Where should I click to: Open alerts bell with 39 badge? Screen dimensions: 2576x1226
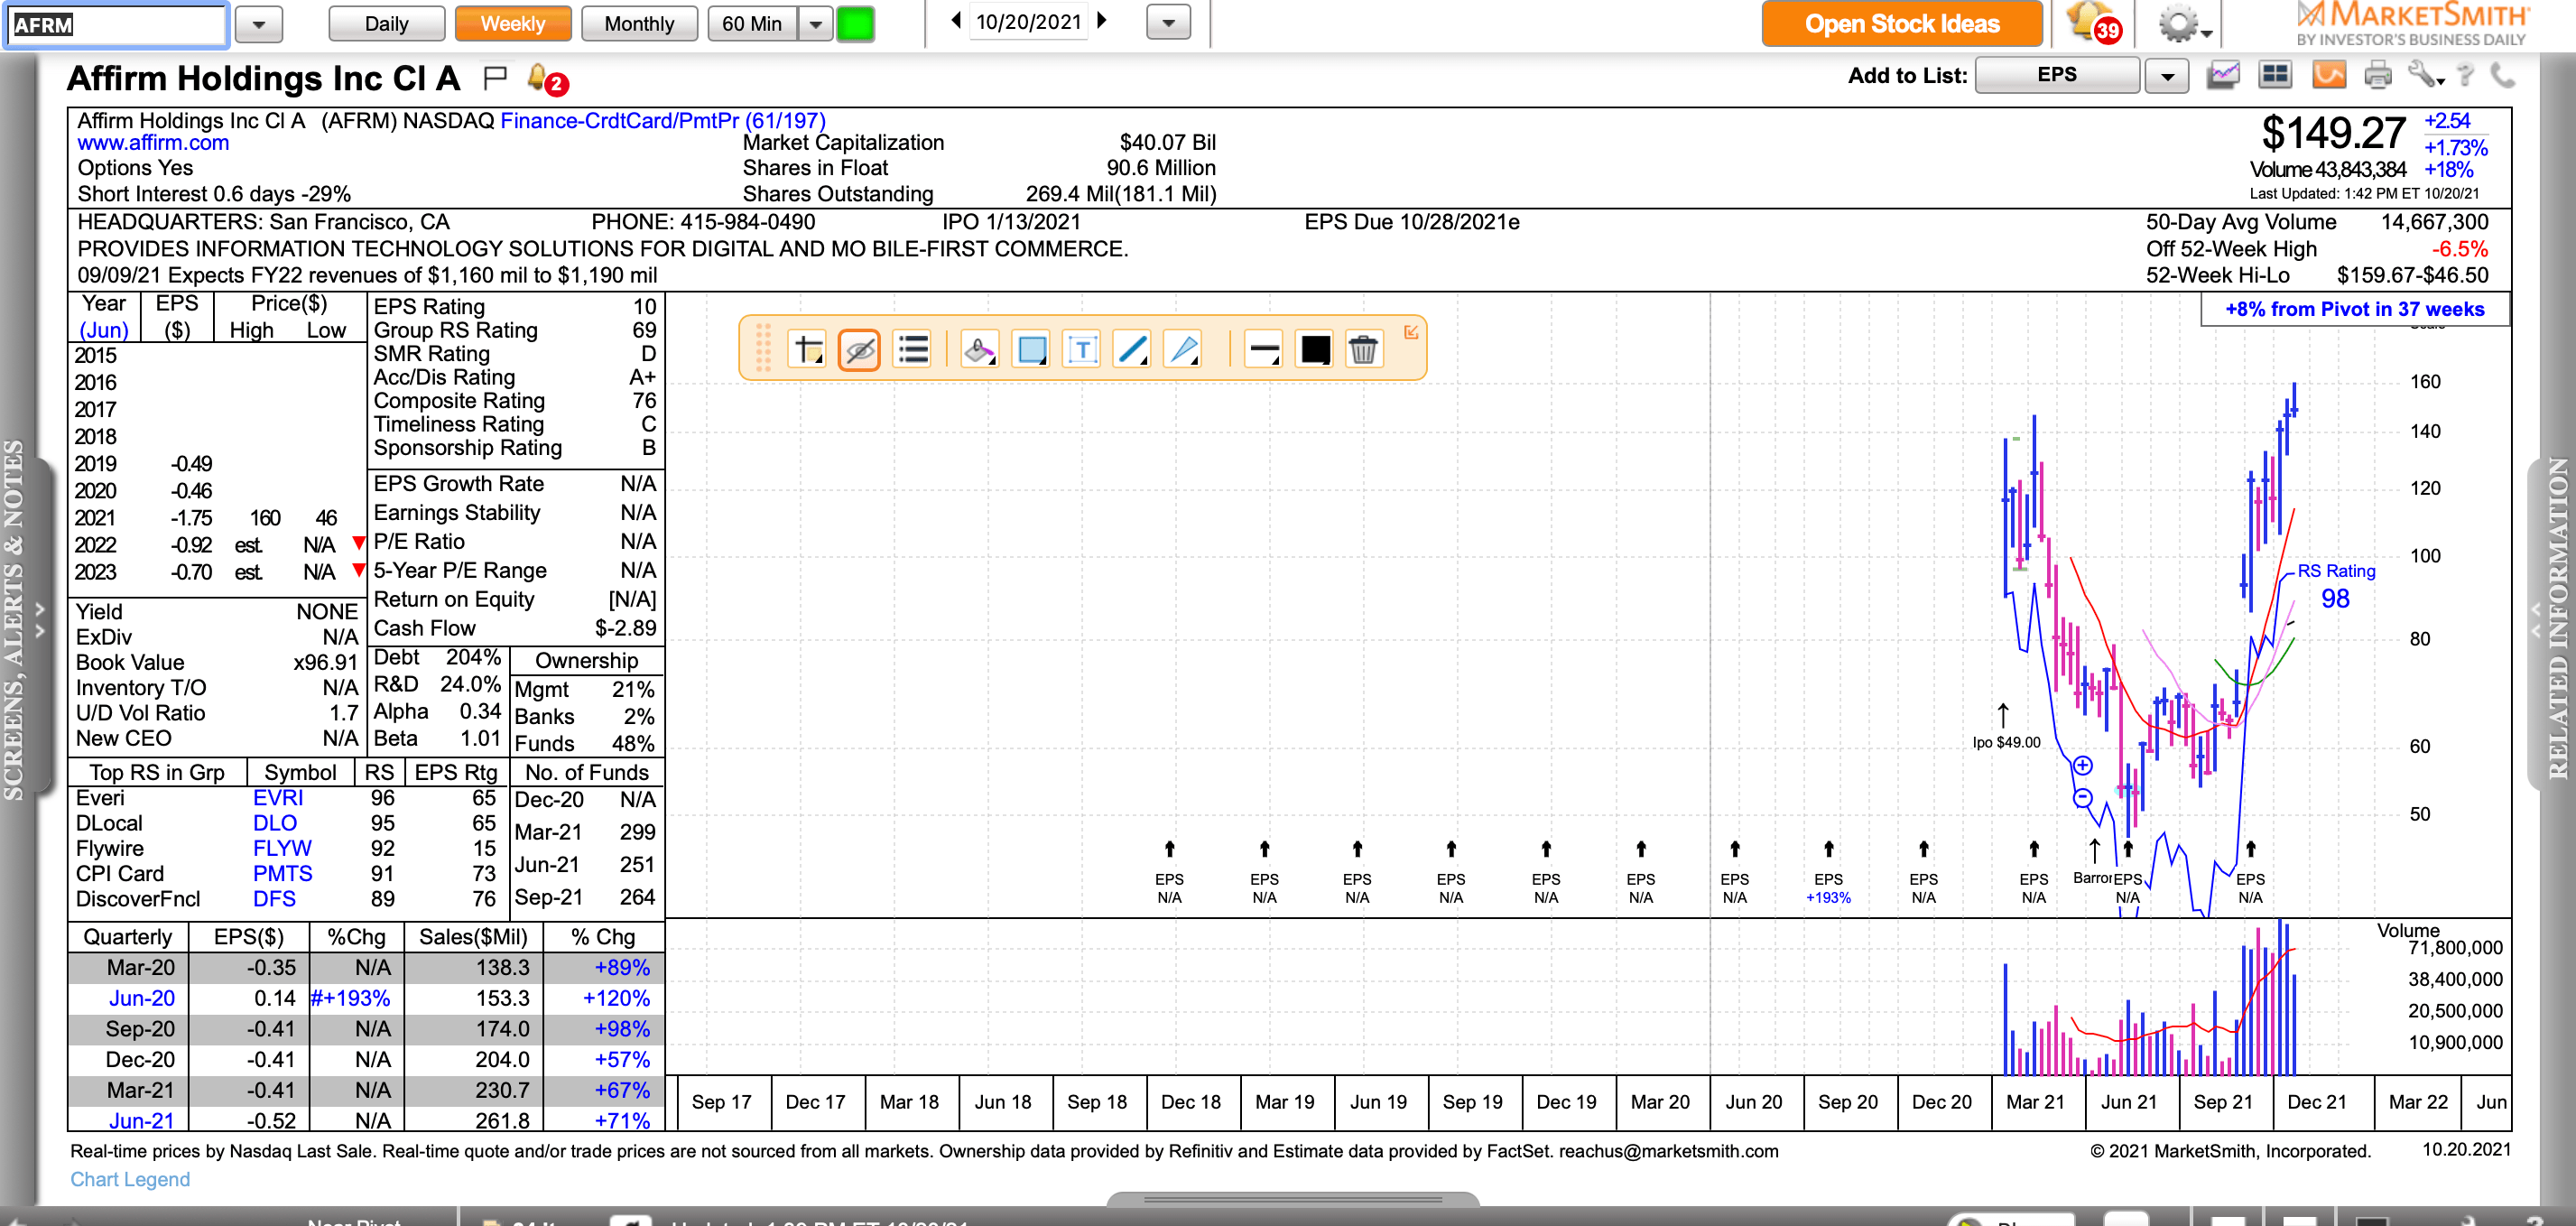(x=2092, y=23)
